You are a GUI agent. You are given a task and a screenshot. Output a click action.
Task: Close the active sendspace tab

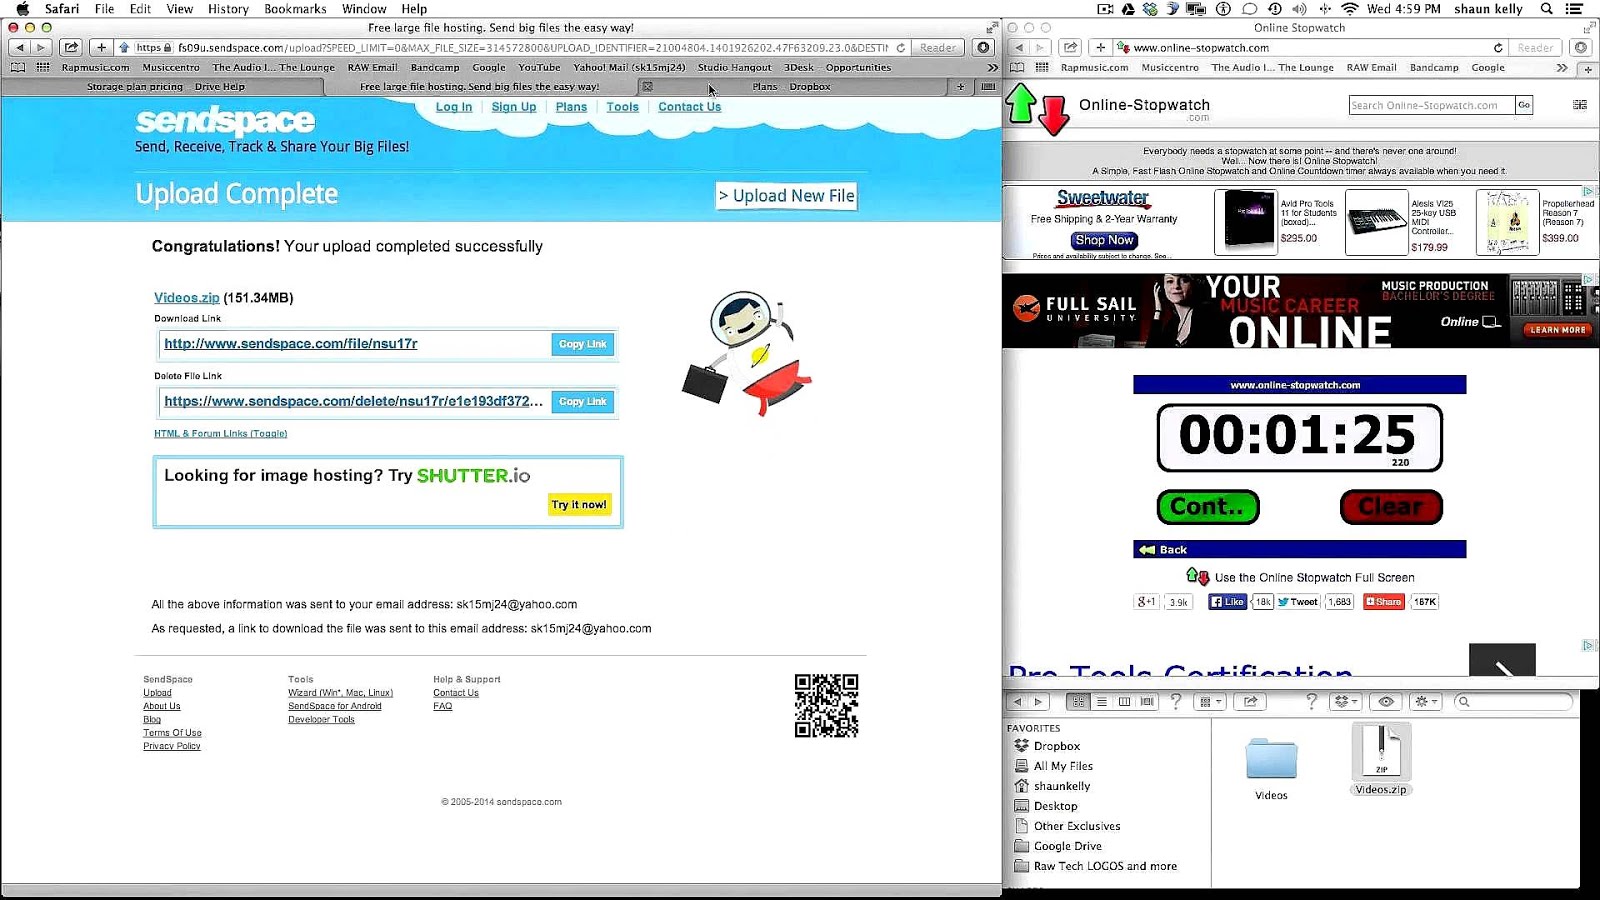647,87
